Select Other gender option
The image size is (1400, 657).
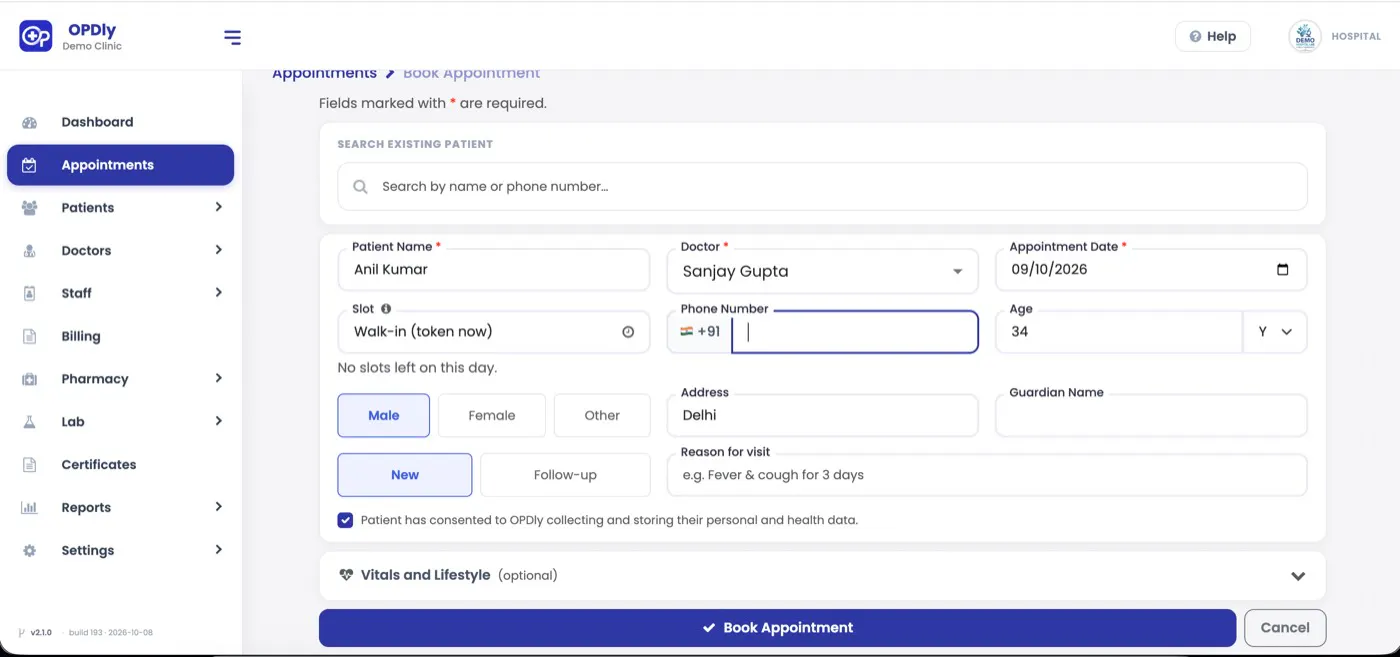click(x=602, y=415)
